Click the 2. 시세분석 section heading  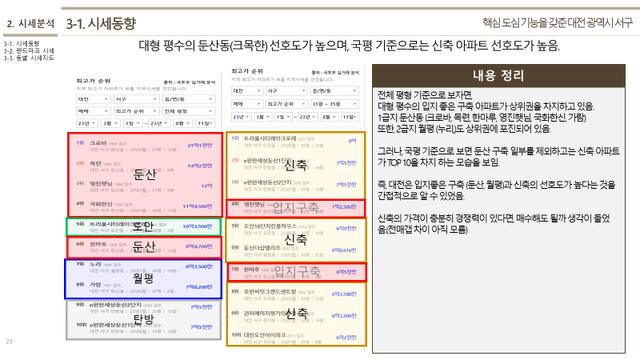pos(31,24)
